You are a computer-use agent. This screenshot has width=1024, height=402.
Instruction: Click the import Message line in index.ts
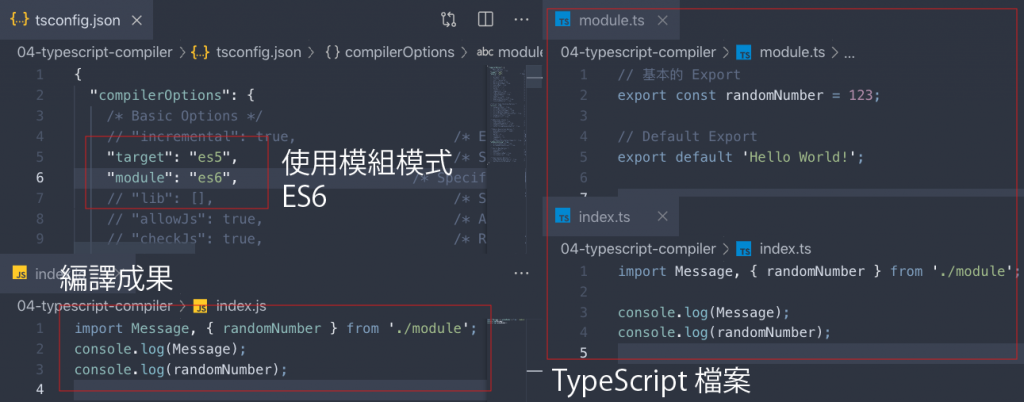pos(819,271)
